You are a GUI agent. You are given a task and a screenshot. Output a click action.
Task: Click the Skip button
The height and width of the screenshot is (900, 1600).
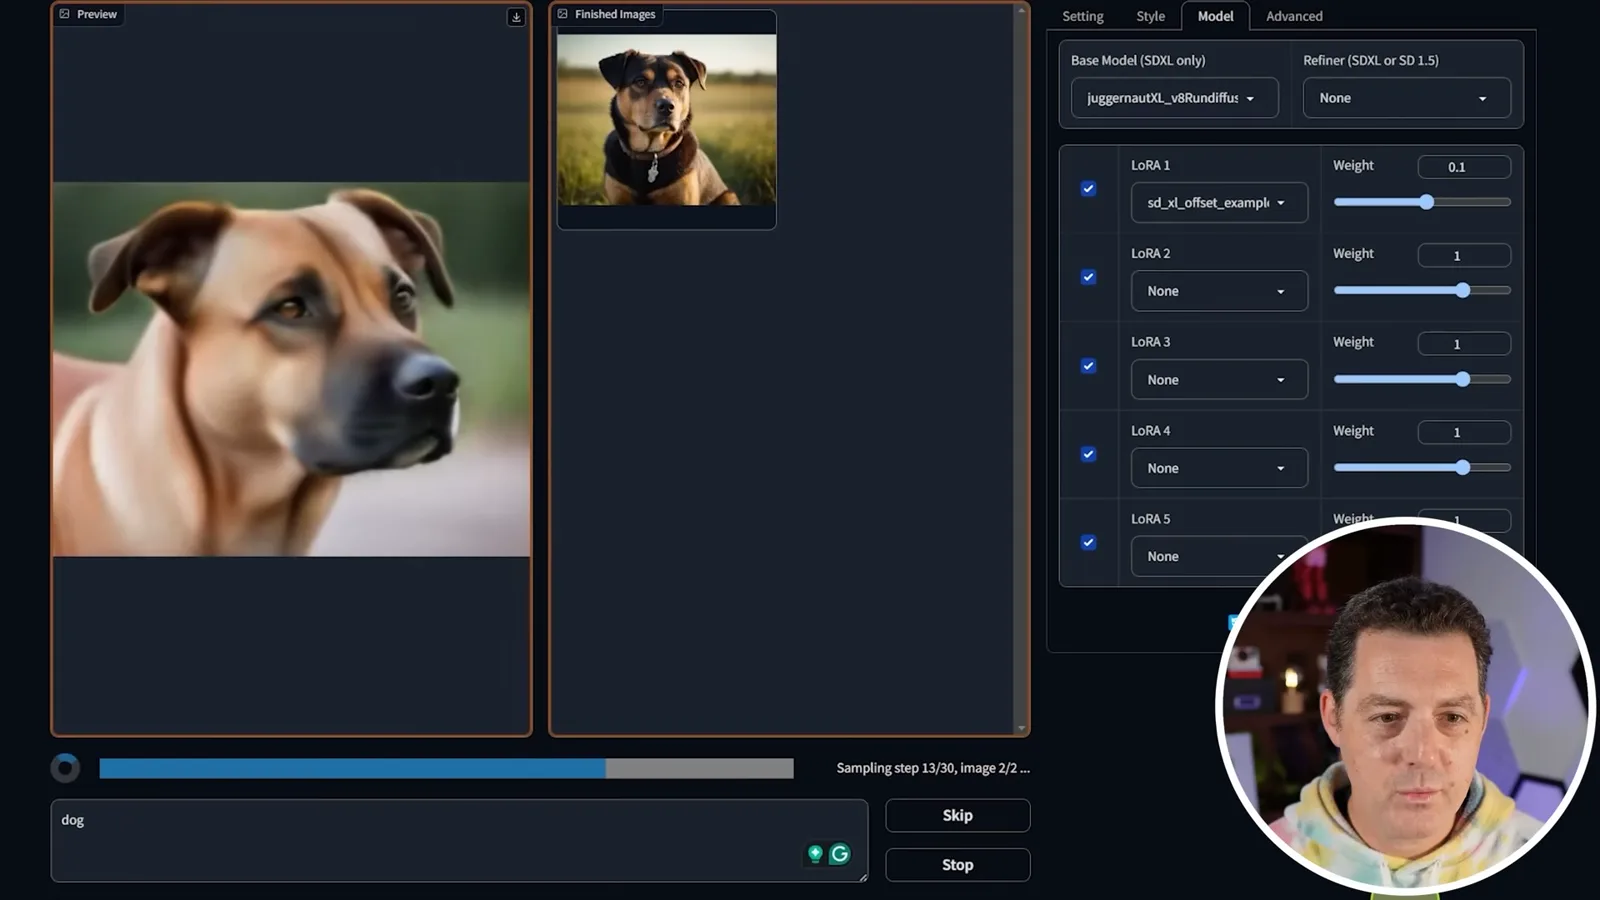pyautogui.click(x=957, y=815)
